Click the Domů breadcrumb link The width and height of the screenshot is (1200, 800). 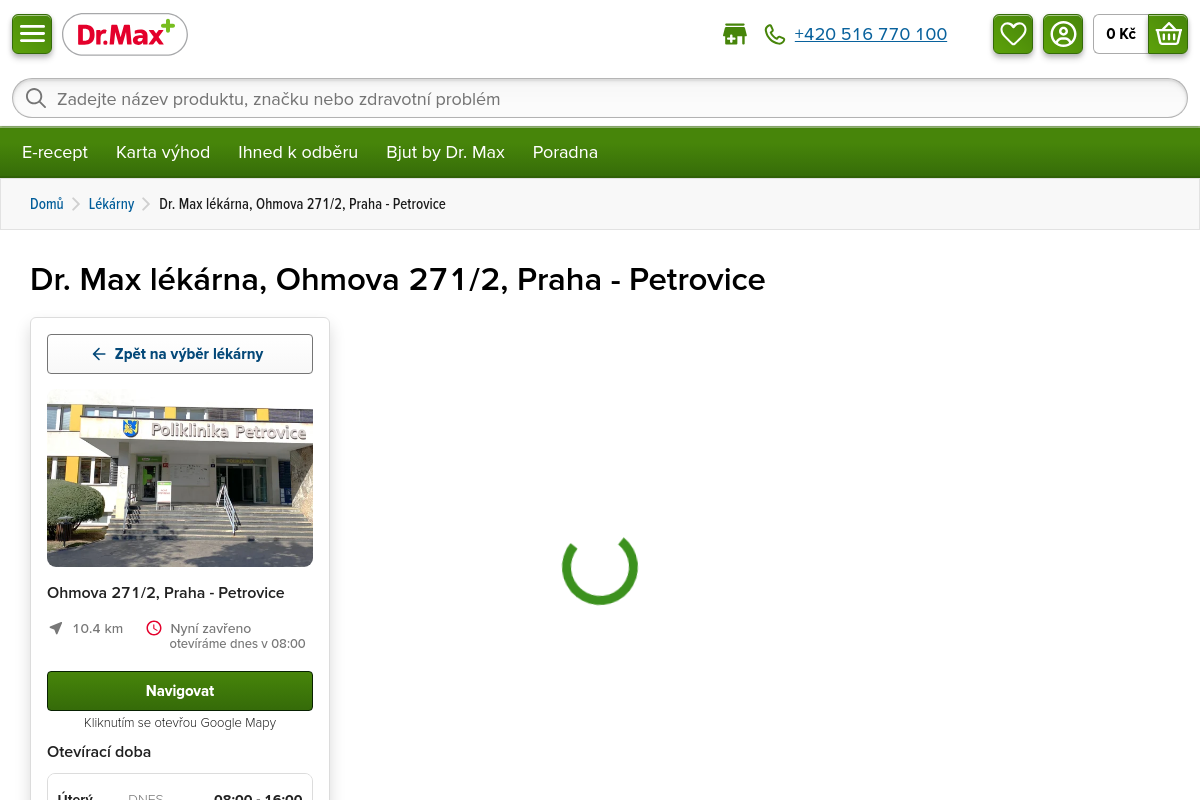[47, 204]
